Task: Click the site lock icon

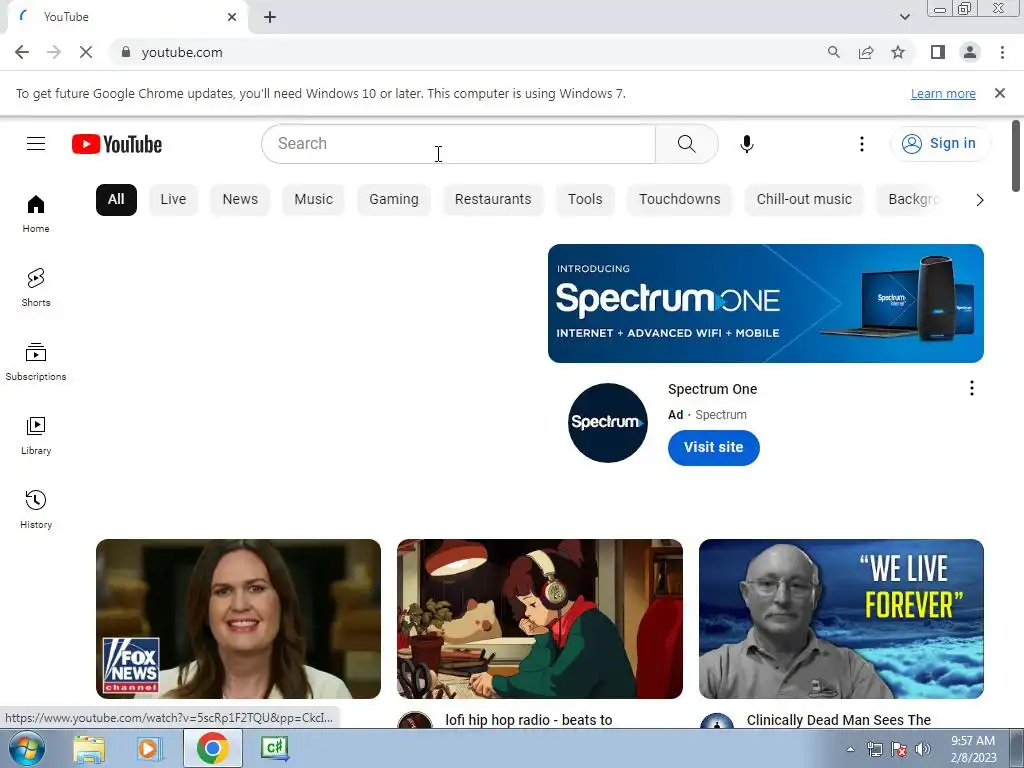Action: click(126, 52)
